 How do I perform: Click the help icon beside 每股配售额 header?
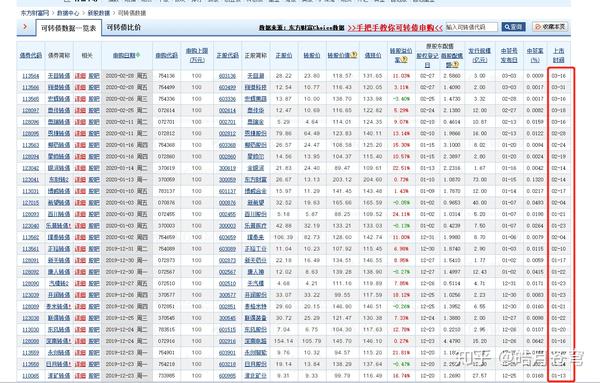pos(456,65)
